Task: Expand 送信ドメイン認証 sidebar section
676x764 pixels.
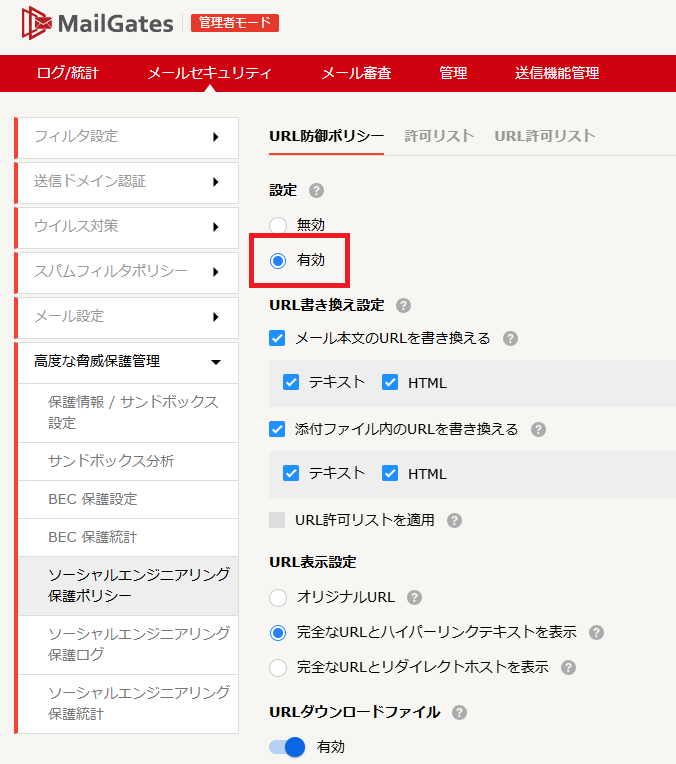Action: (128, 183)
